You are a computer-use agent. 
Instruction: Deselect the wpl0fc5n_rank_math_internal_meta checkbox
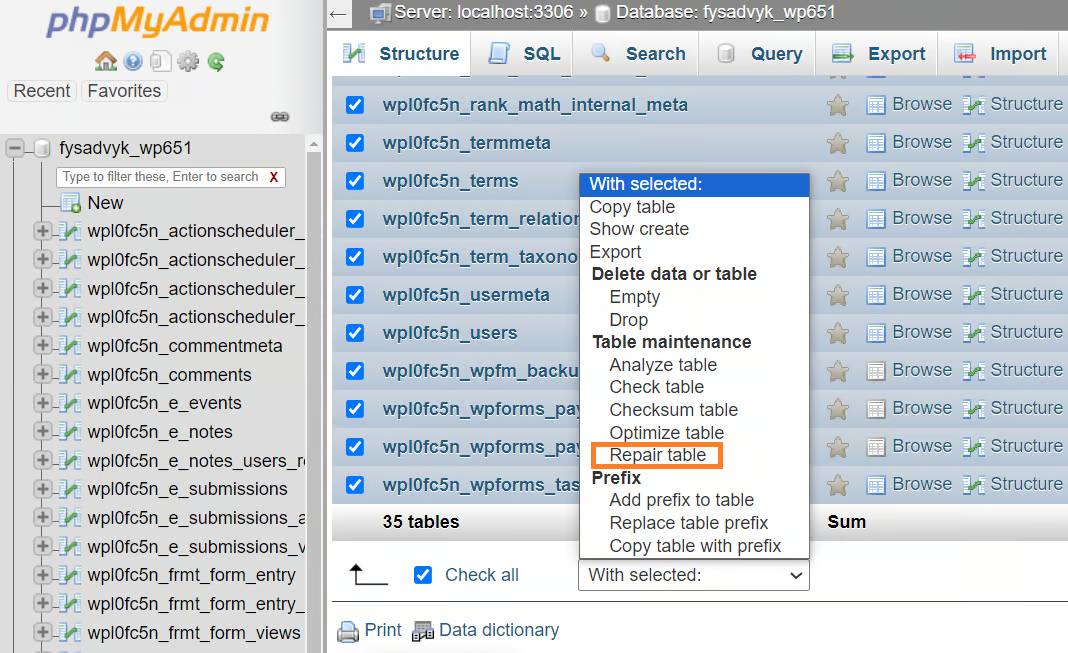click(x=355, y=105)
